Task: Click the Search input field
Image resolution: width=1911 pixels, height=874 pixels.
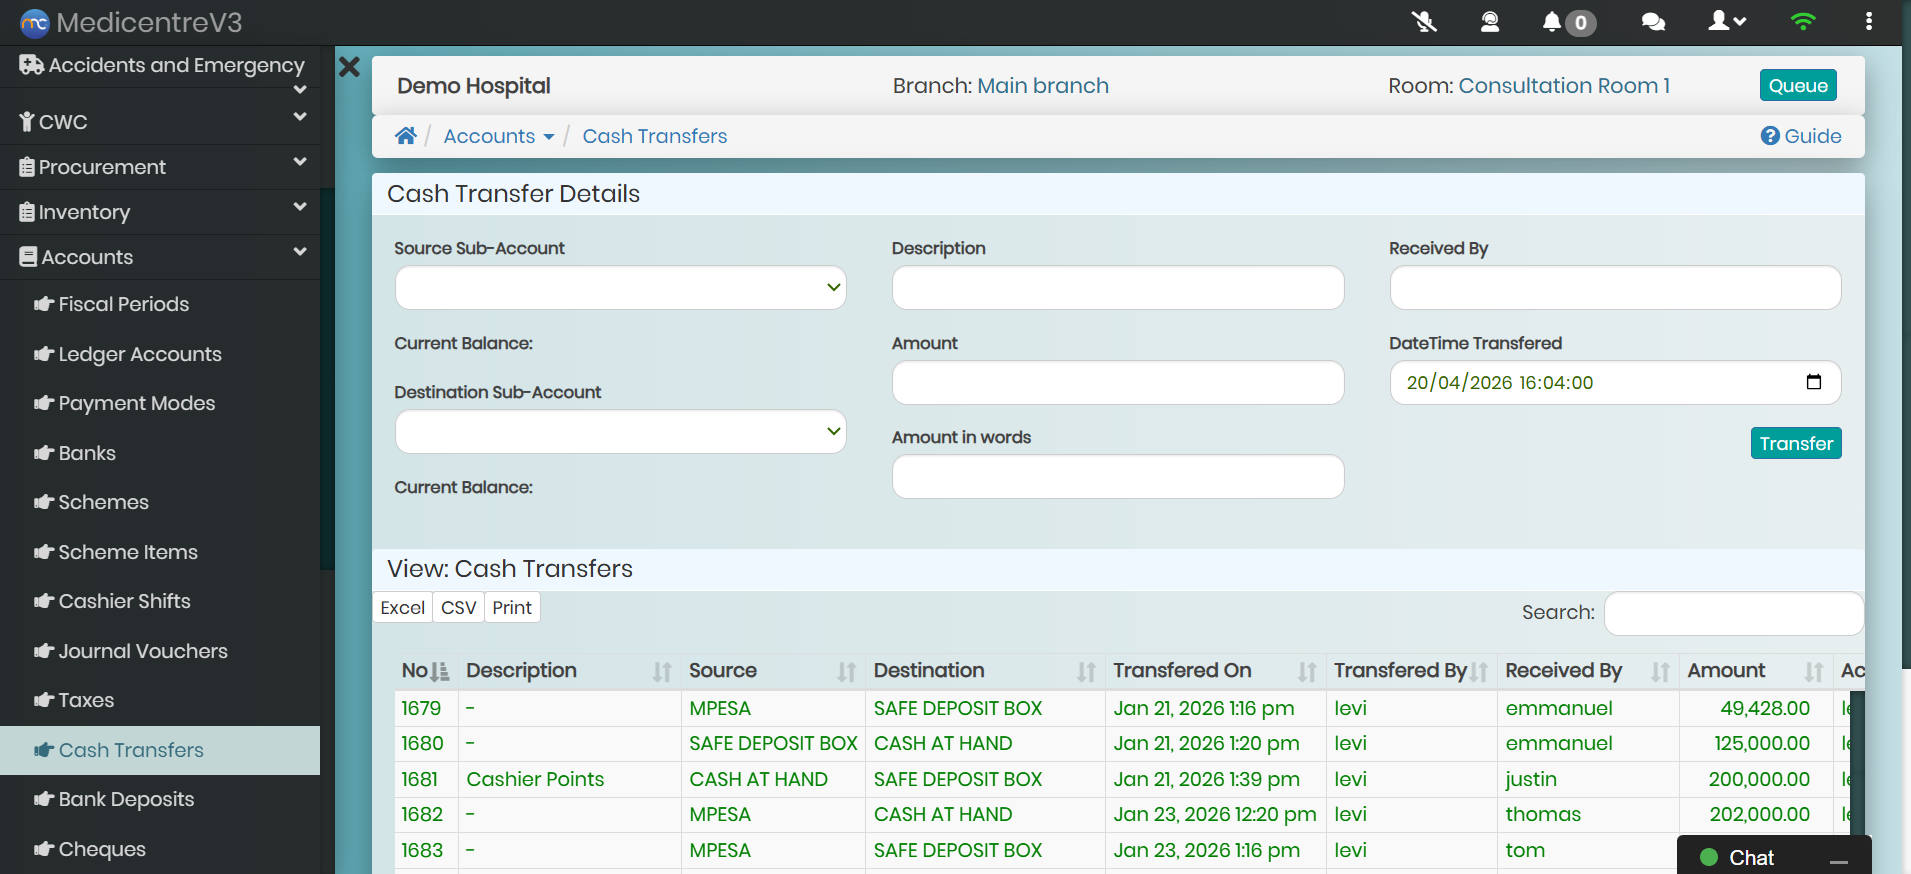Action: pyautogui.click(x=1733, y=613)
